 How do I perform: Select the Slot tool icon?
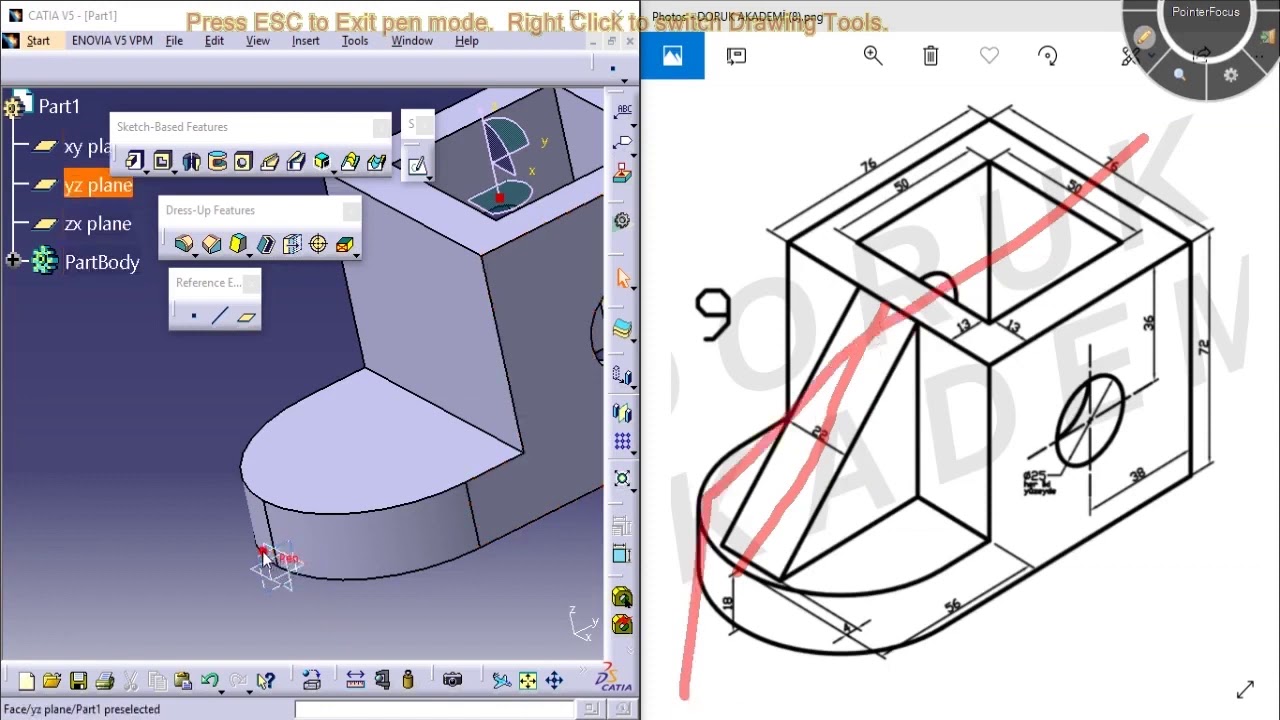point(296,161)
